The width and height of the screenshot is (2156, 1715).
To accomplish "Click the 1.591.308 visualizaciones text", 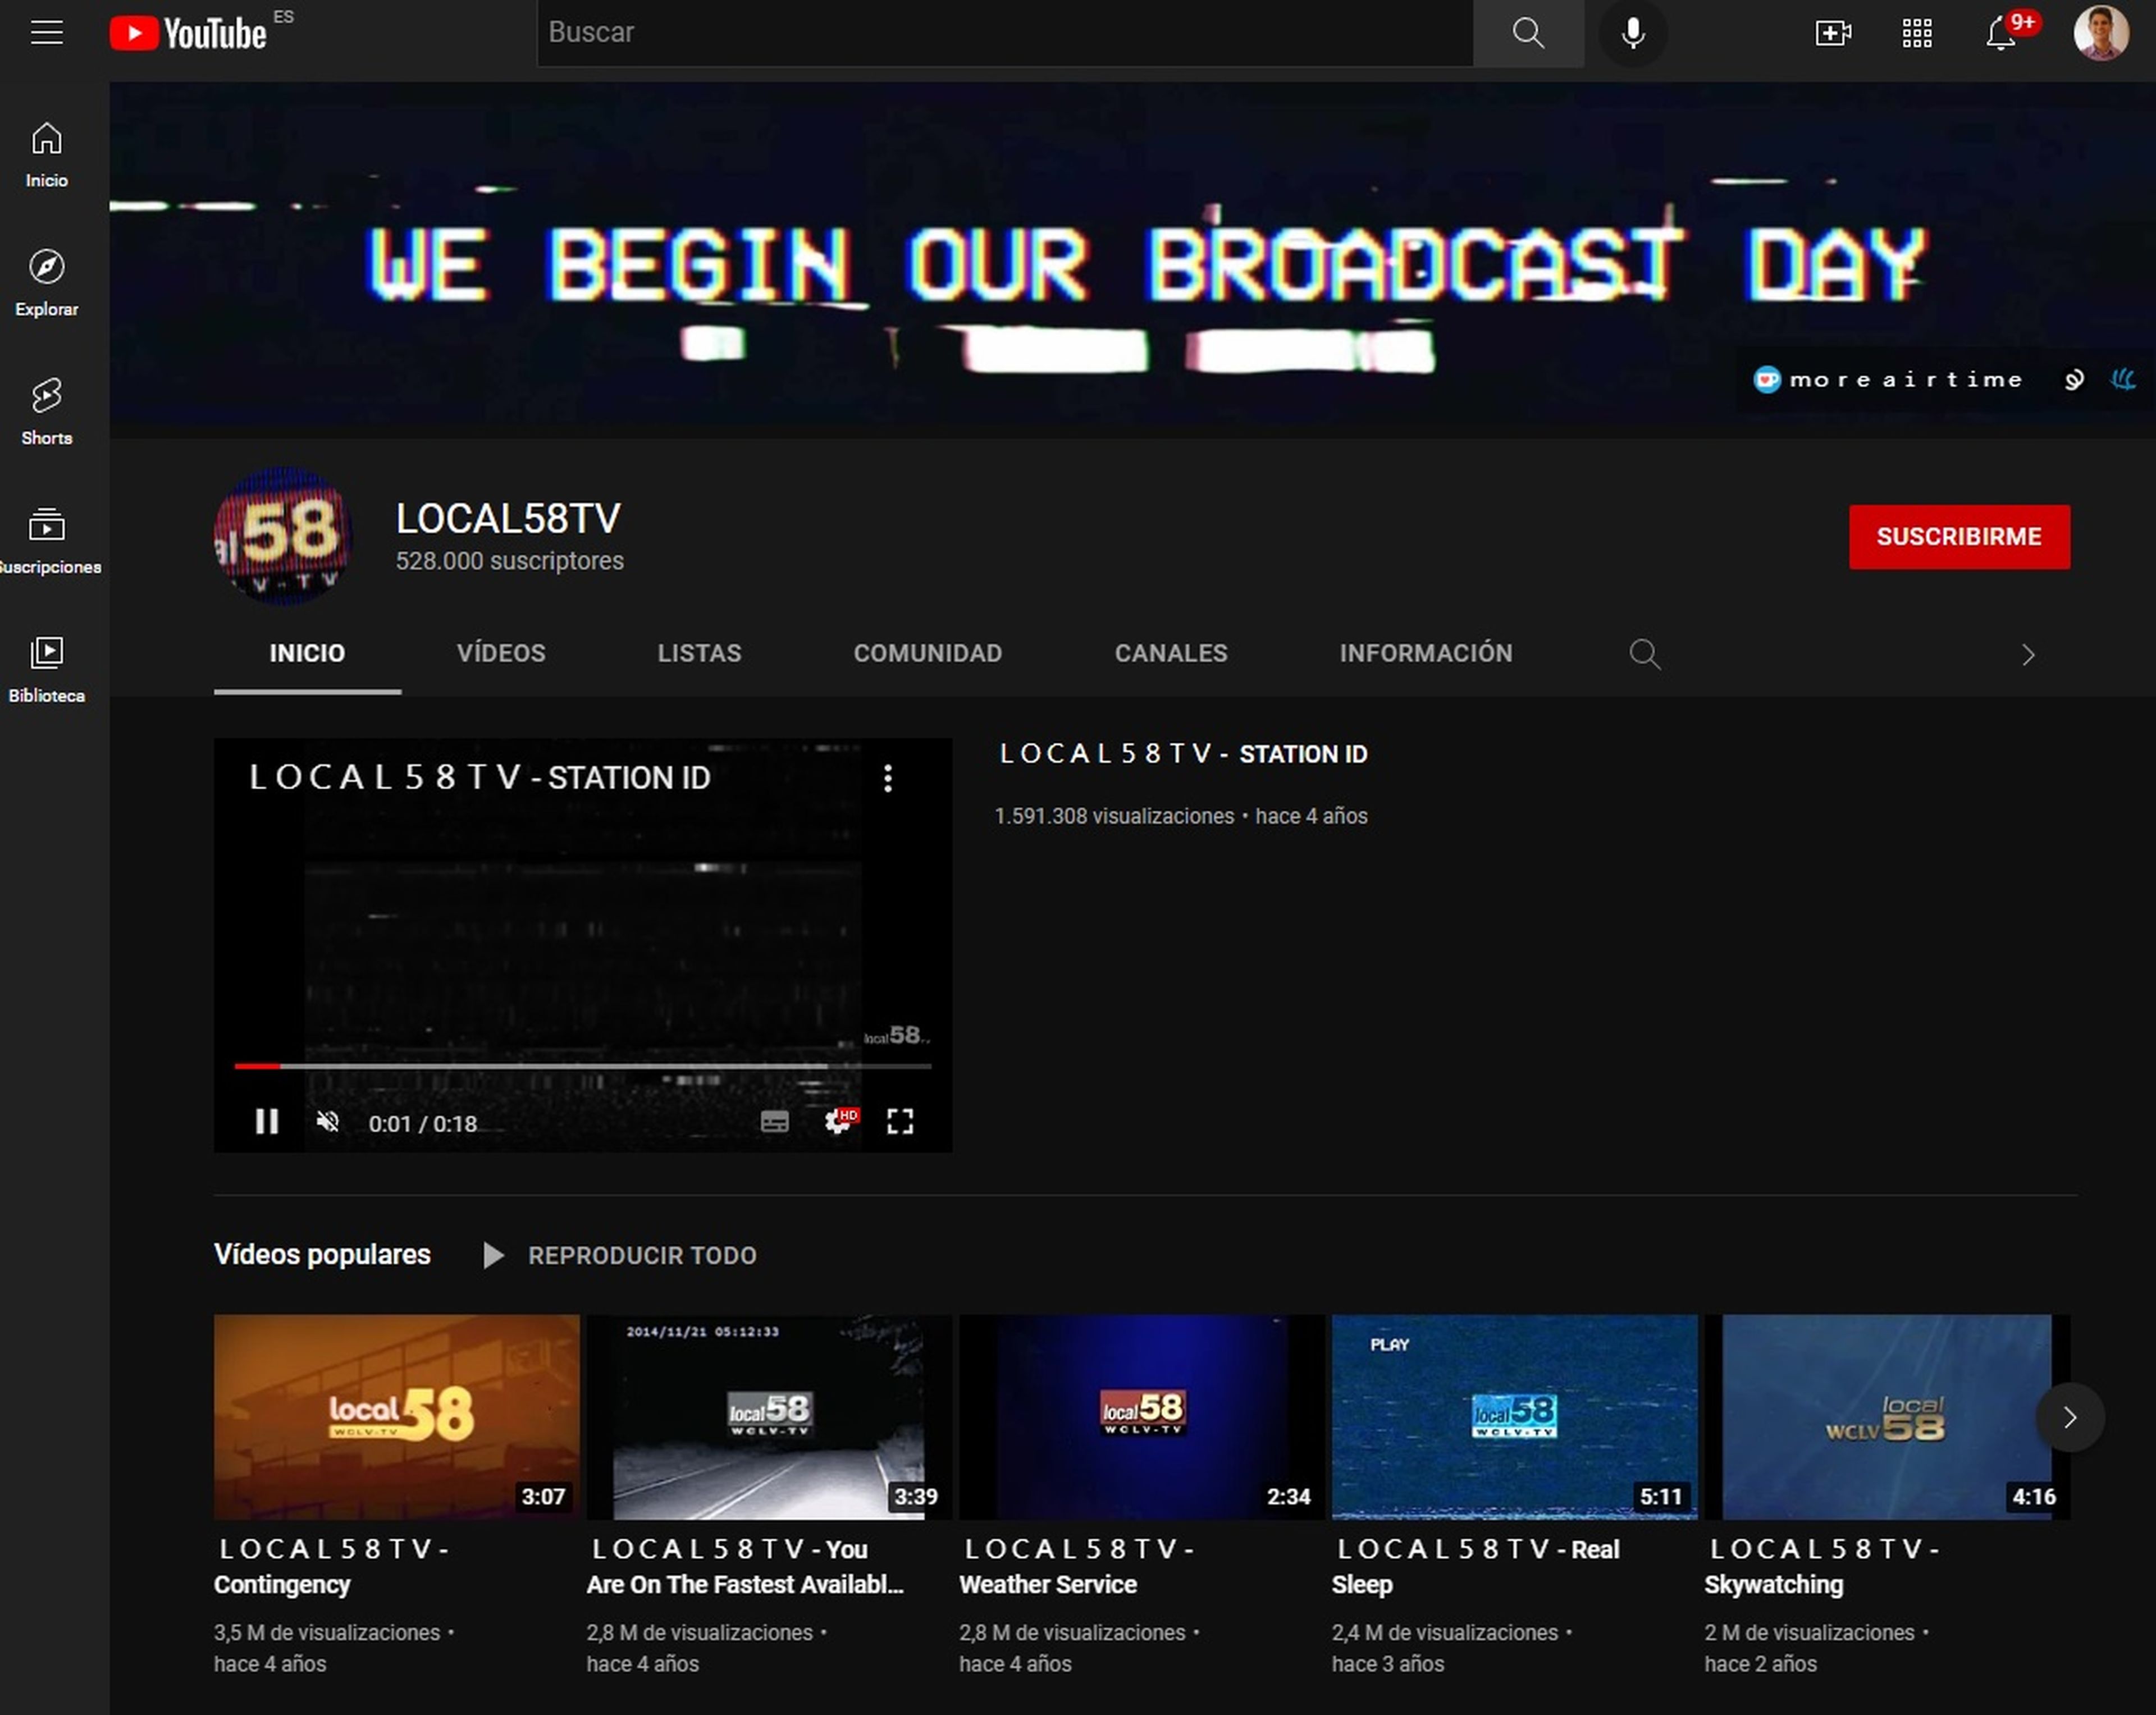I will [1114, 816].
